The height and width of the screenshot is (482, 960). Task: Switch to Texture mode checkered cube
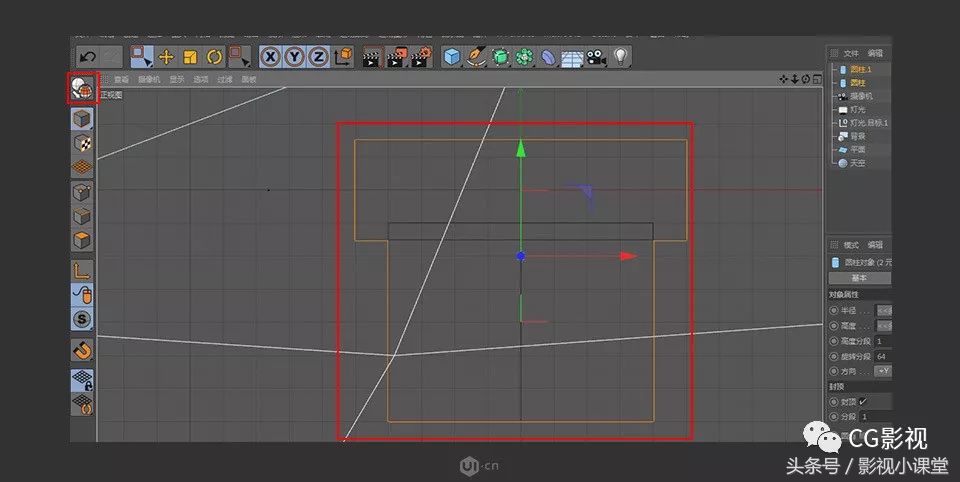coord(82,143)
